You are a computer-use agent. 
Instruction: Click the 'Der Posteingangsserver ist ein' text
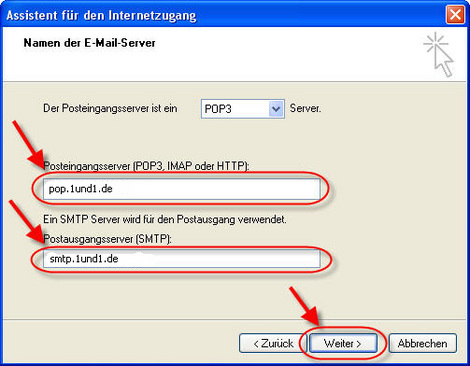pos(110,109)
